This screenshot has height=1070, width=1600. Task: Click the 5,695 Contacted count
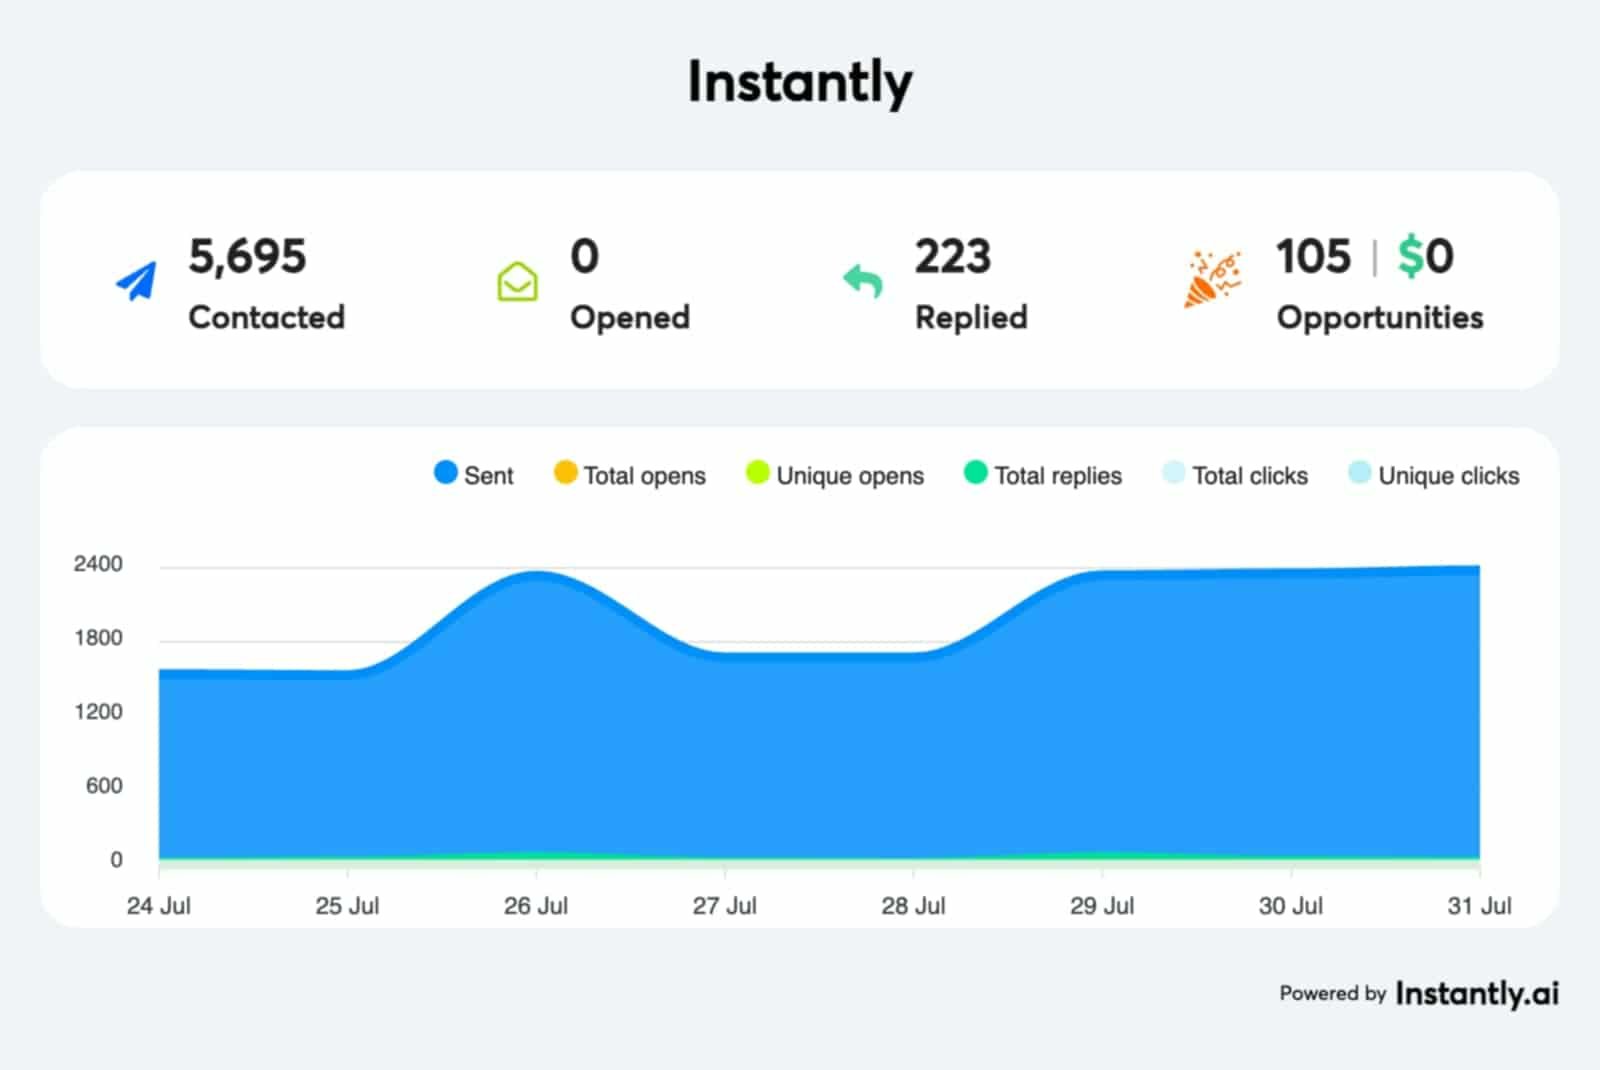point(247,257)
